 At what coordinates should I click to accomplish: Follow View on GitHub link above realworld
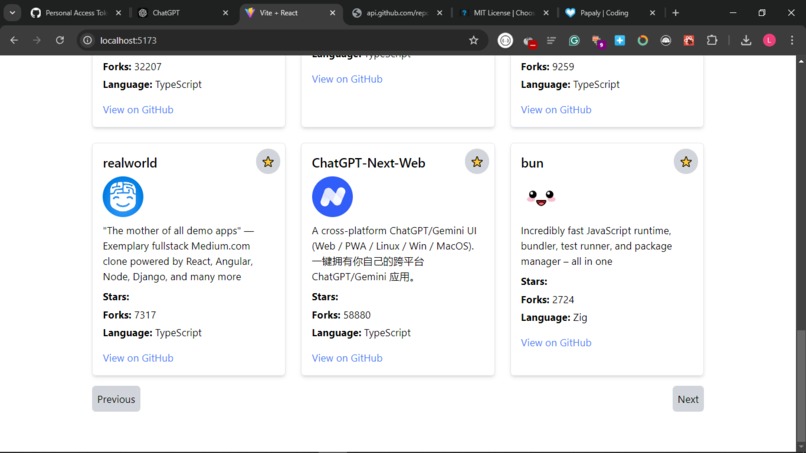[x=138, y=110]
